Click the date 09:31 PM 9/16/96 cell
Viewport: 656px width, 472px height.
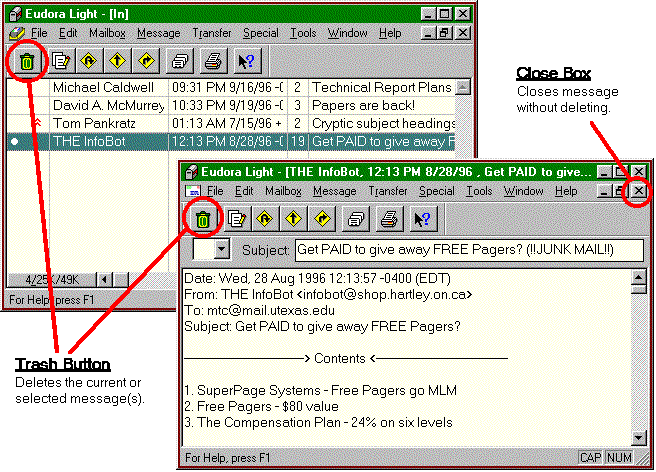tap(227, 87)
